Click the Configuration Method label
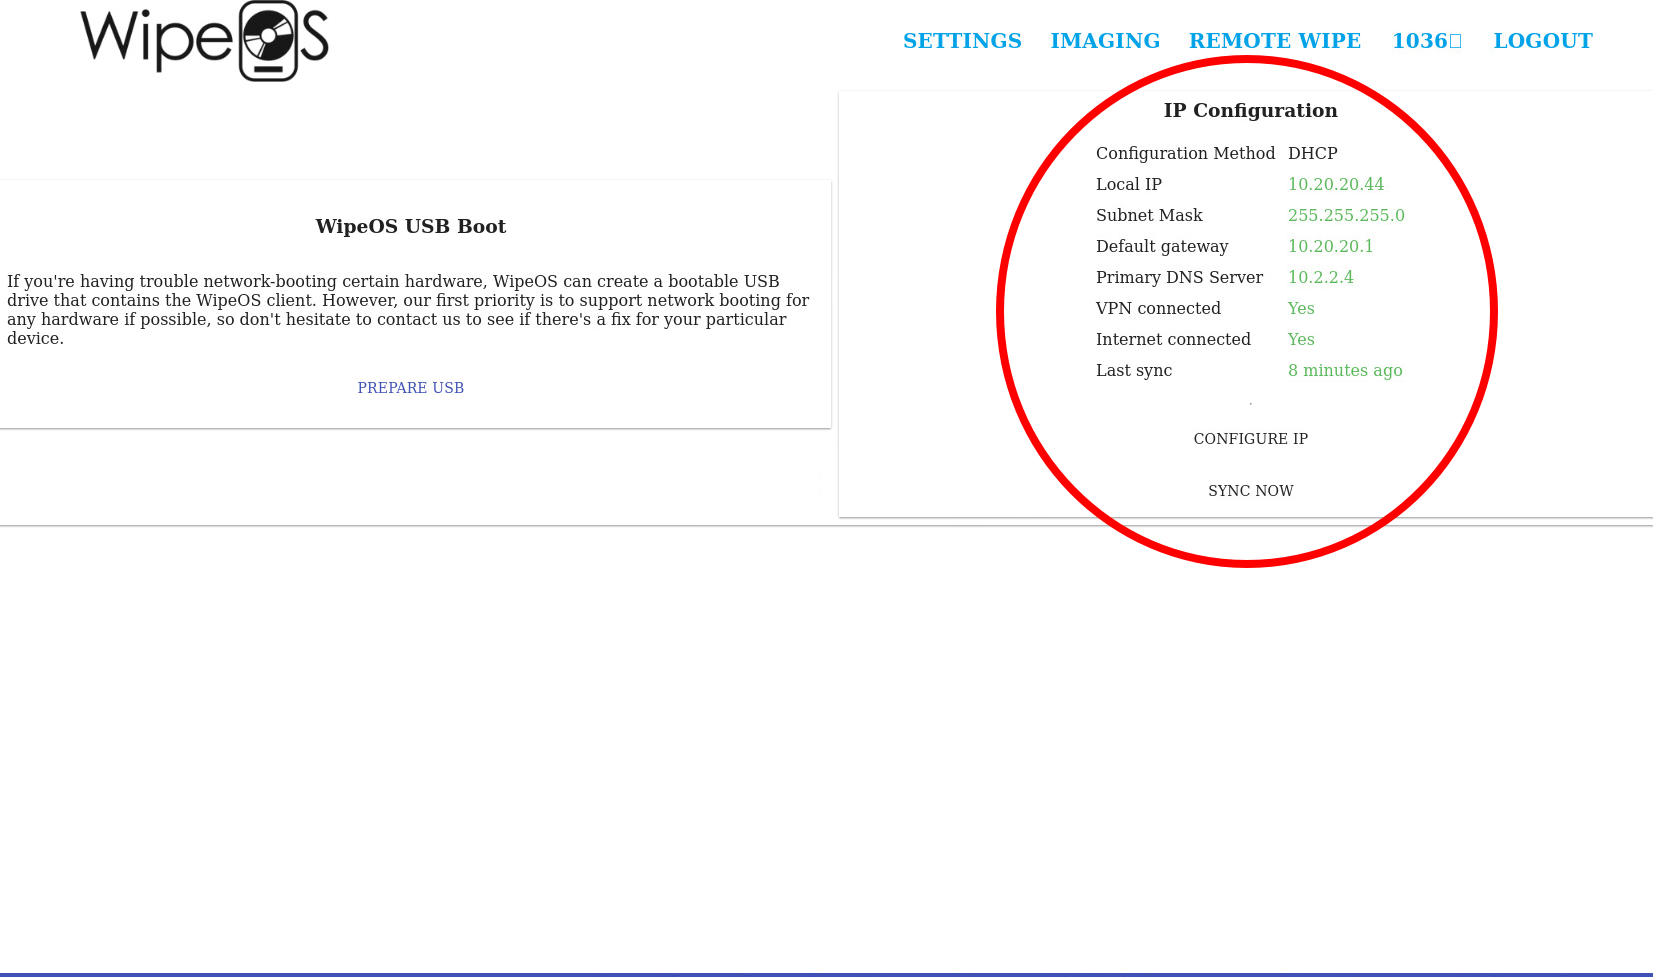This screenshot has height=977, width=1653. (1186, 153)
